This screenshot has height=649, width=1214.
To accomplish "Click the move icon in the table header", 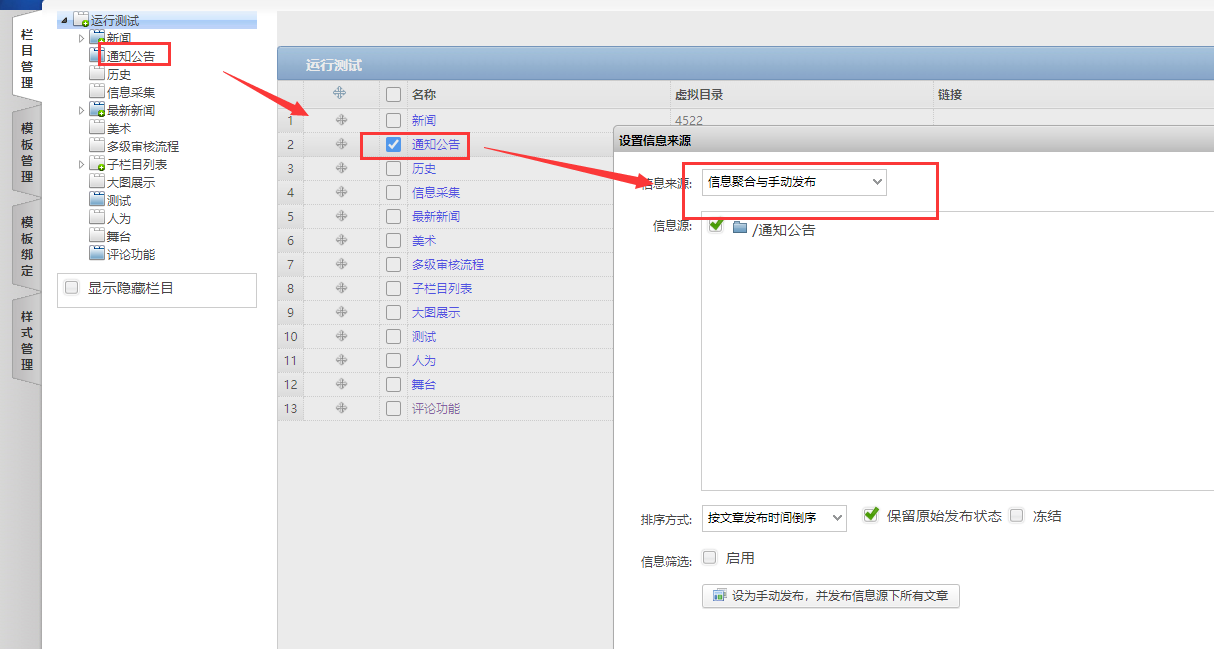I will coord(340,93).
